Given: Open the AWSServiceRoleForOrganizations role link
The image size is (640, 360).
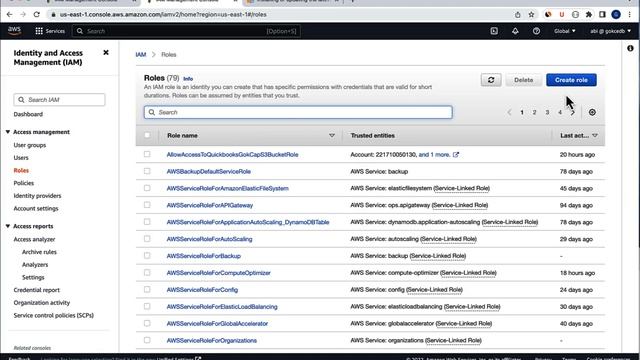Looking at the screenshot, I should click(x=211, y=340).
